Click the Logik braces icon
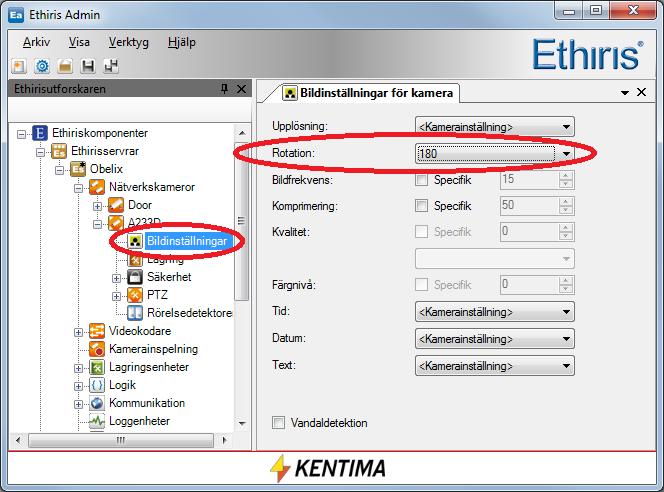The width and height of the screenshot is (664, 492). pos(97,385)
